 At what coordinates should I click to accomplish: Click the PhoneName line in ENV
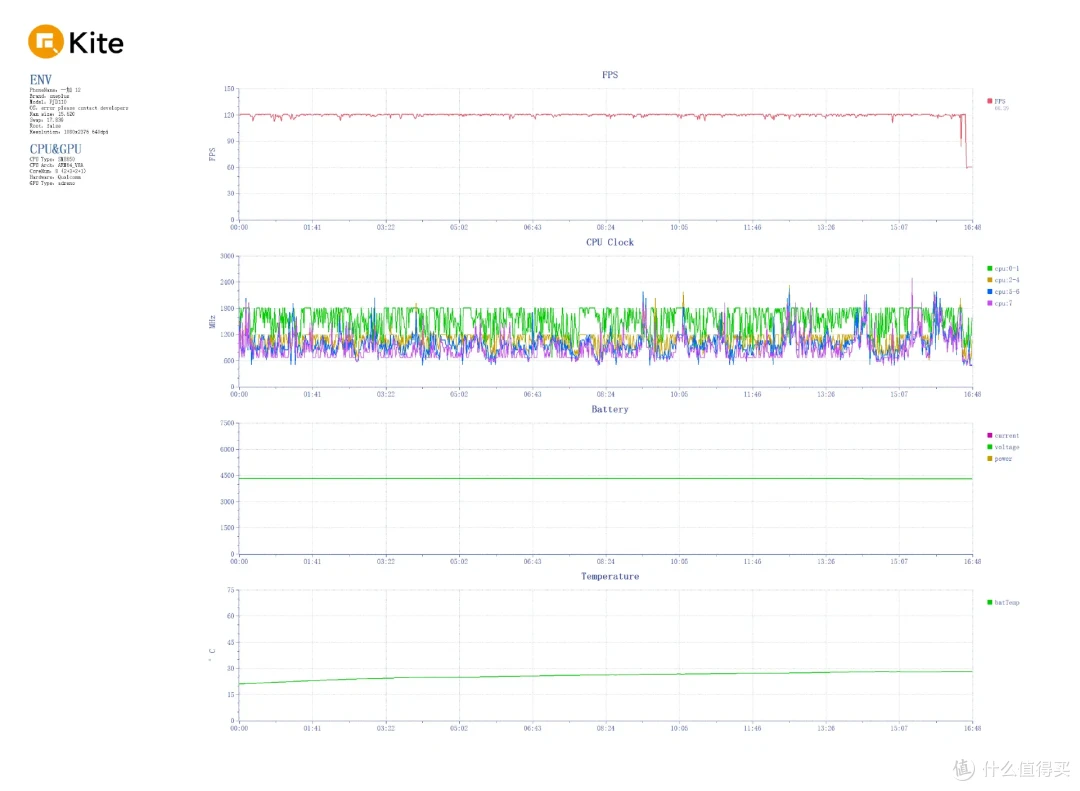(x=55, y=90)
